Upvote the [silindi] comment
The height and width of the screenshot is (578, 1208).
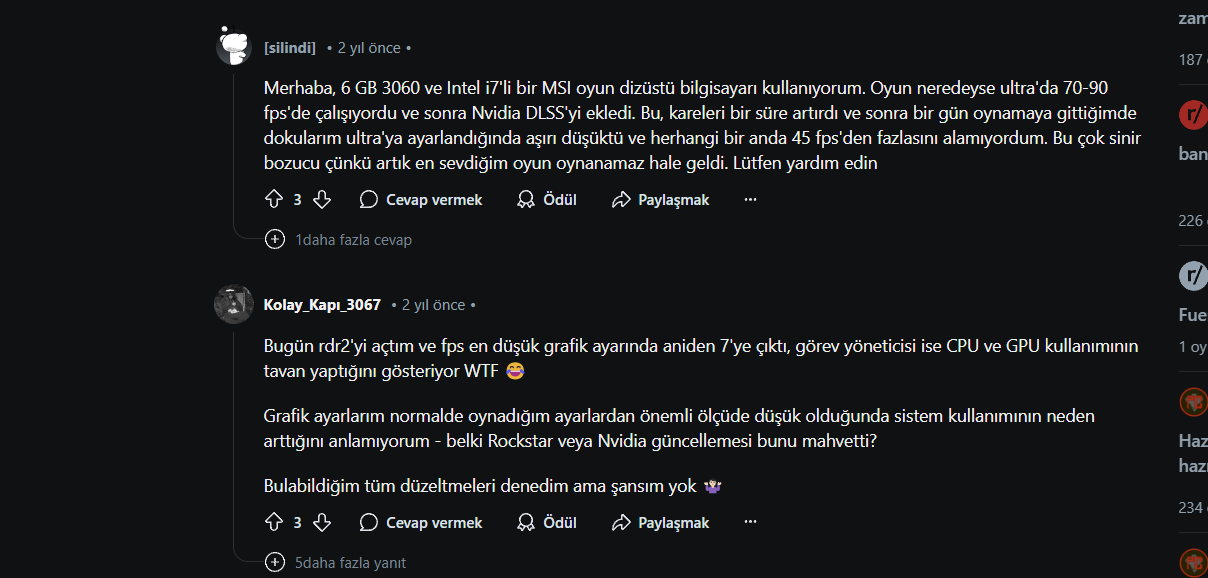[274, 200]
